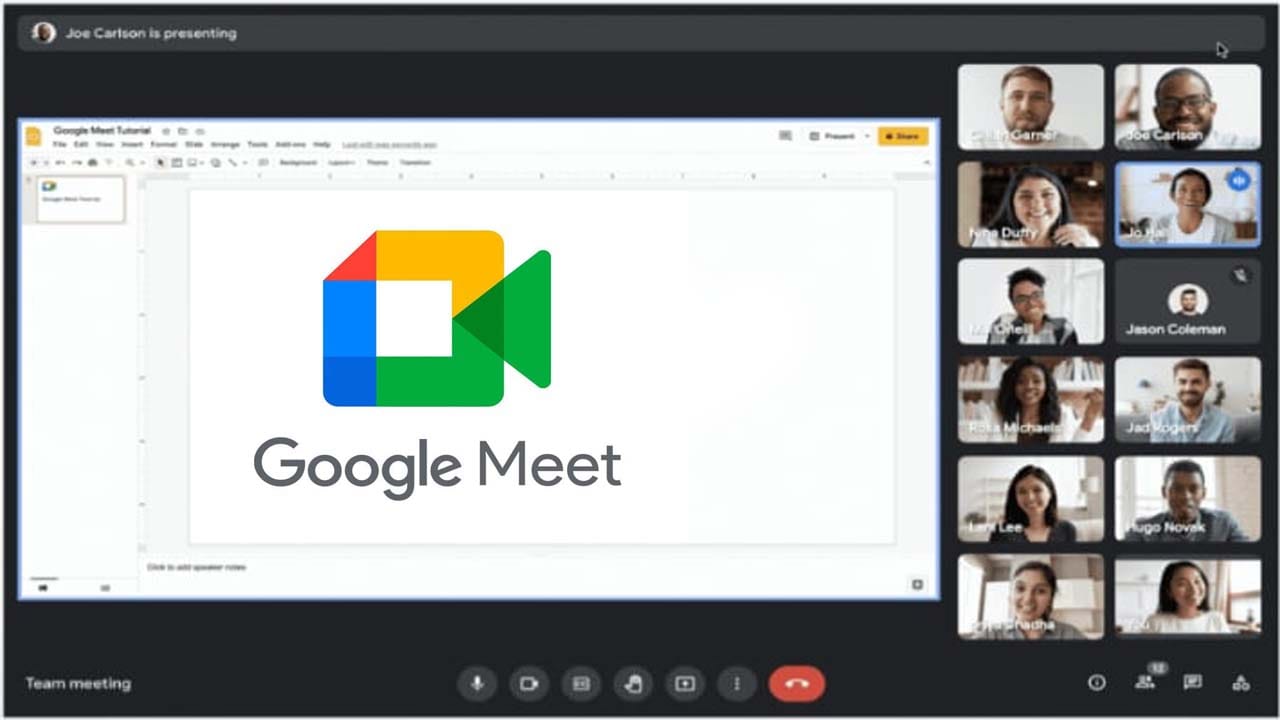Open the Activities shapes icon
This screenshot has height=720, width=1280.
(x=1241, y=683)
